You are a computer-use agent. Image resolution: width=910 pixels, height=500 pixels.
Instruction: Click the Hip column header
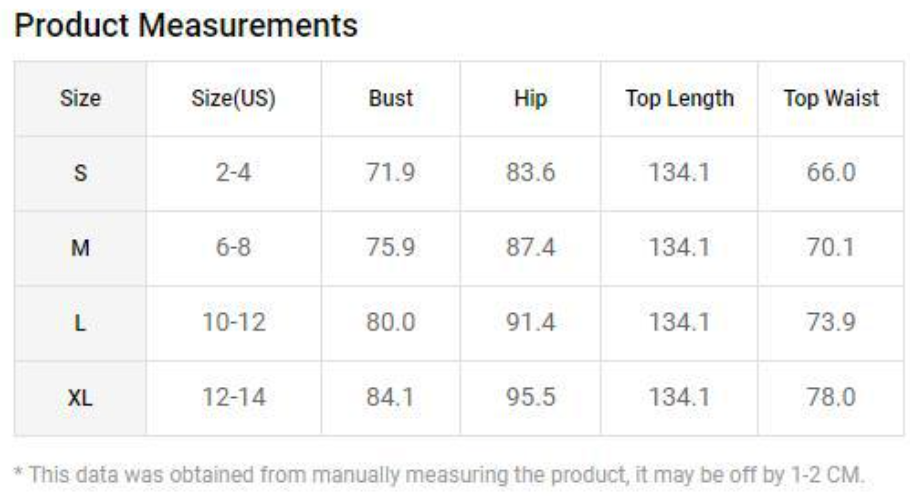[x=530, y=99]
